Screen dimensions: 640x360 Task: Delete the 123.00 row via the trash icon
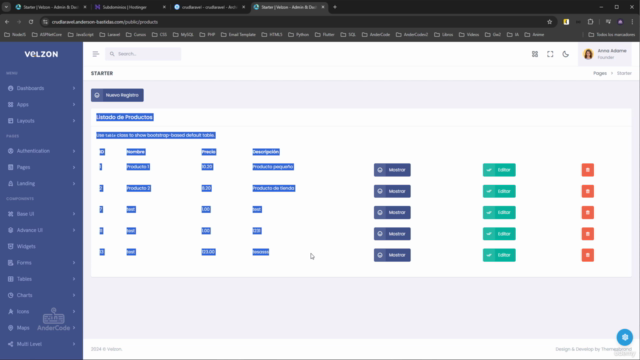[x=588, y=255]
